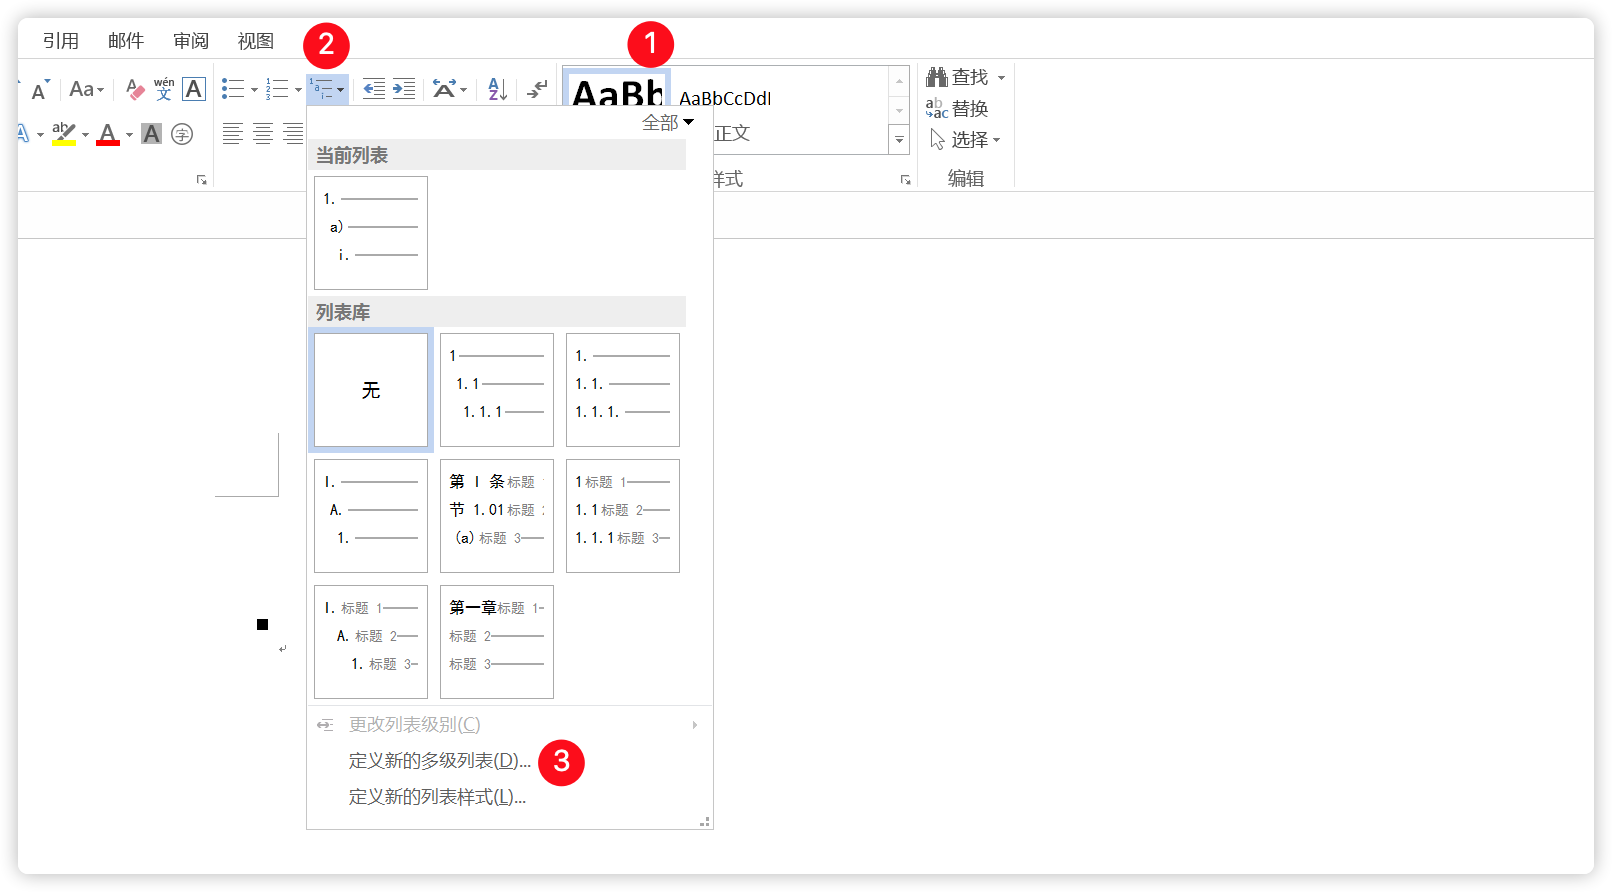Expand the Asian layout dropdown arrow
The image size is (1612, 892).
(x=463, y=90)
